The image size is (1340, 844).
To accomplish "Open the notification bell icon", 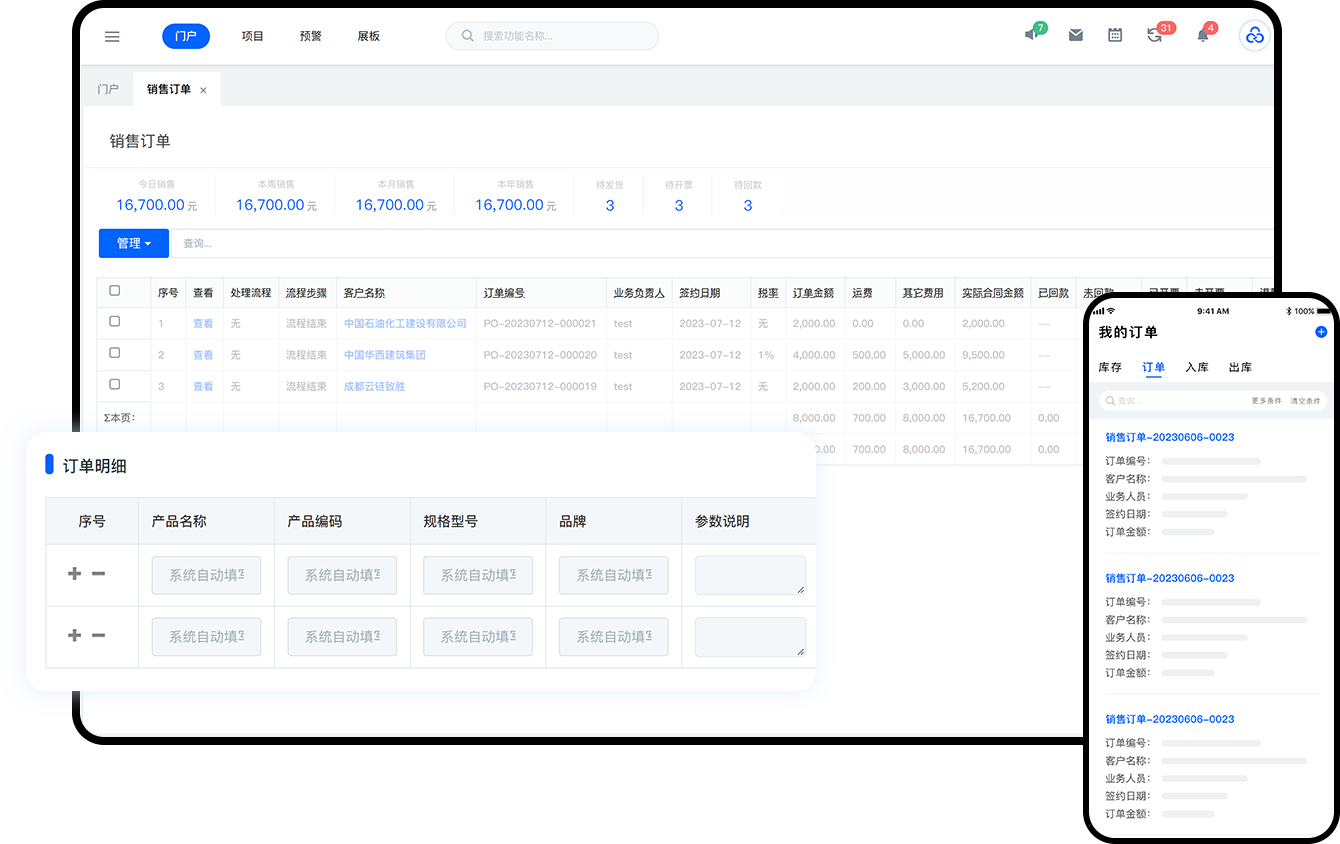I will tap(1203, 36).
